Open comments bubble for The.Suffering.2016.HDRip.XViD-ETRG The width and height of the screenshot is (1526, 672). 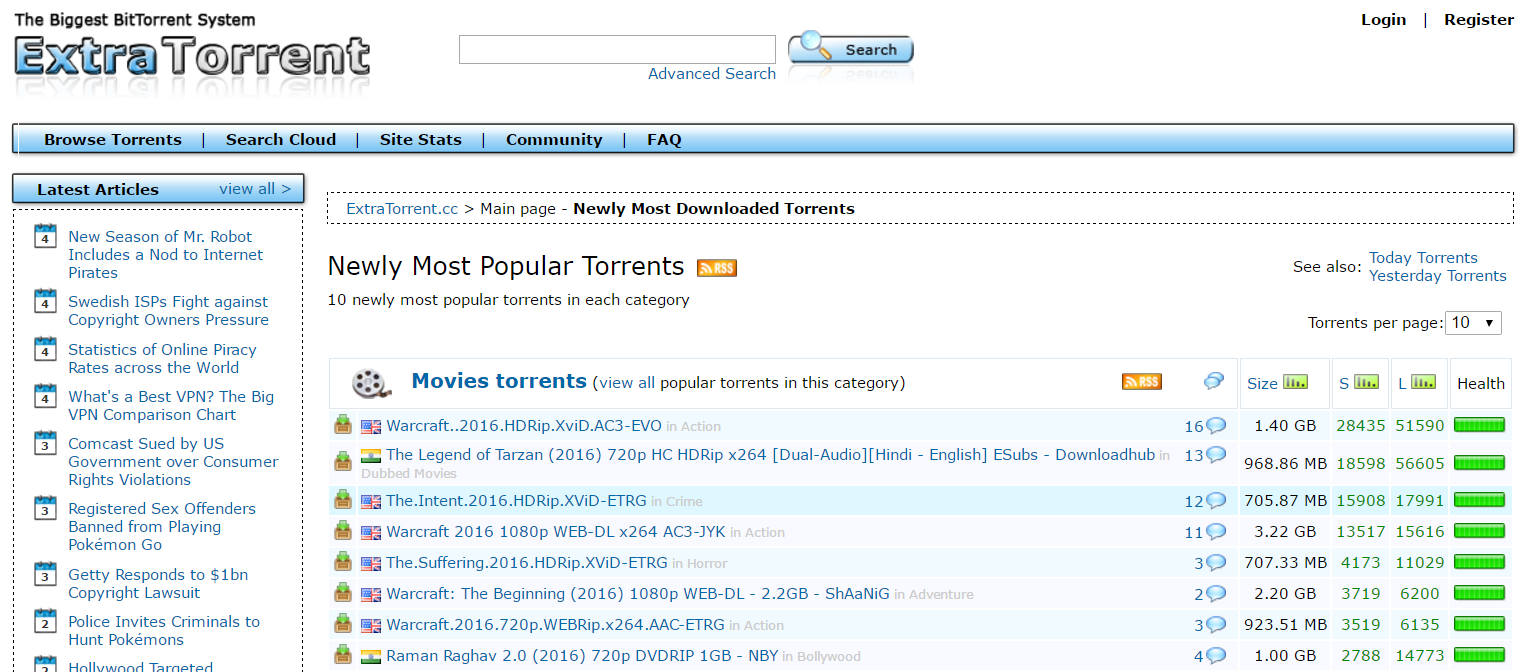coord(1216,563)
